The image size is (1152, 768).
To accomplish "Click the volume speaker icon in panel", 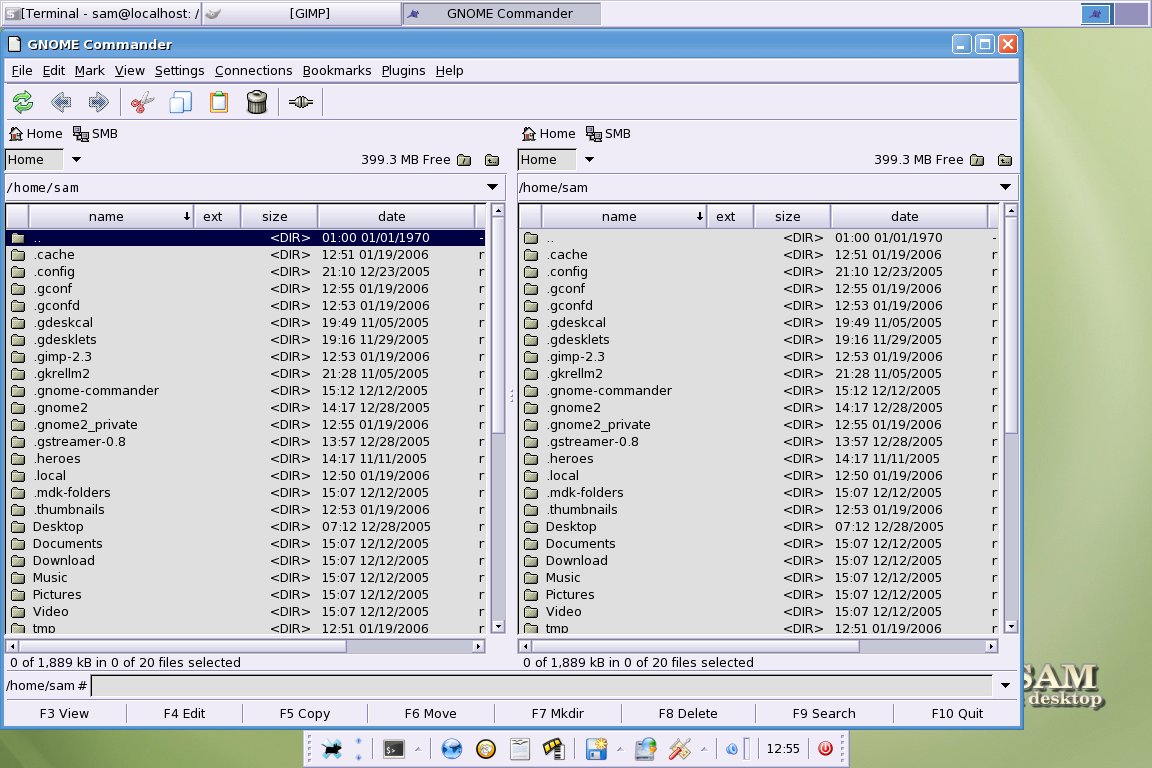I will click(732, 749).
